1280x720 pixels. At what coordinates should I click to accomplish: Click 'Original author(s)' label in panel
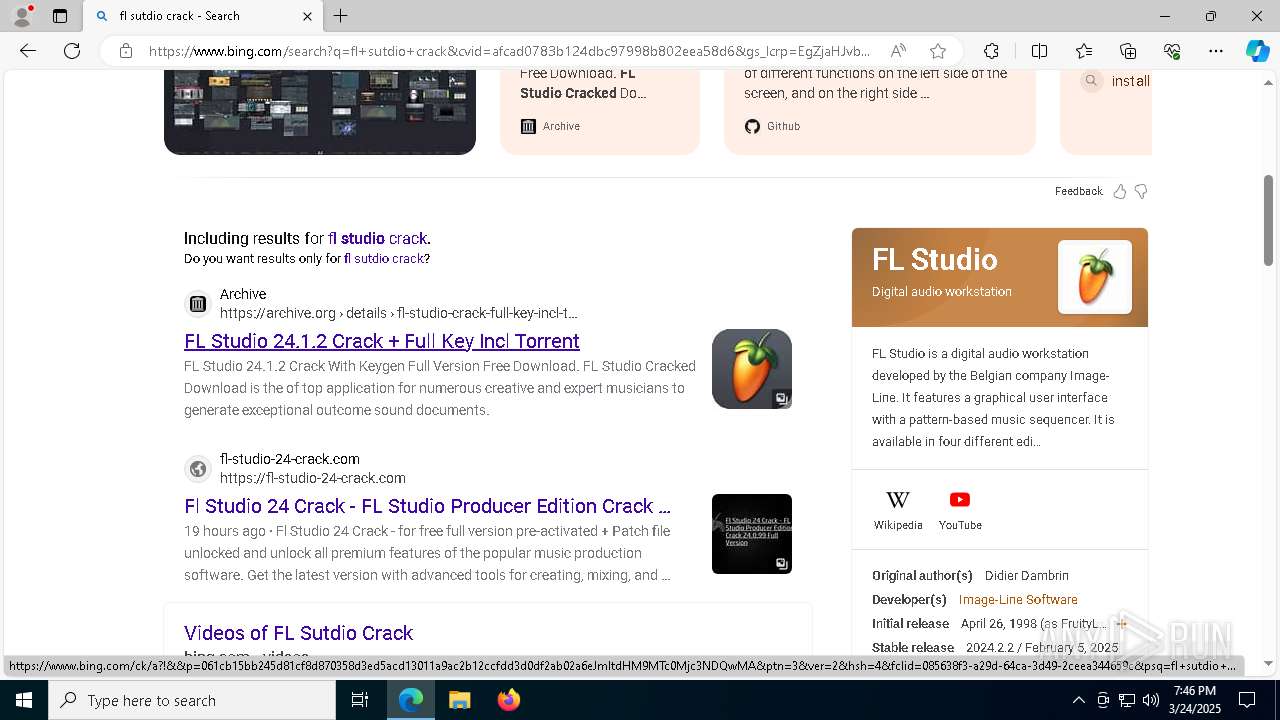click(x=922, y=576)
